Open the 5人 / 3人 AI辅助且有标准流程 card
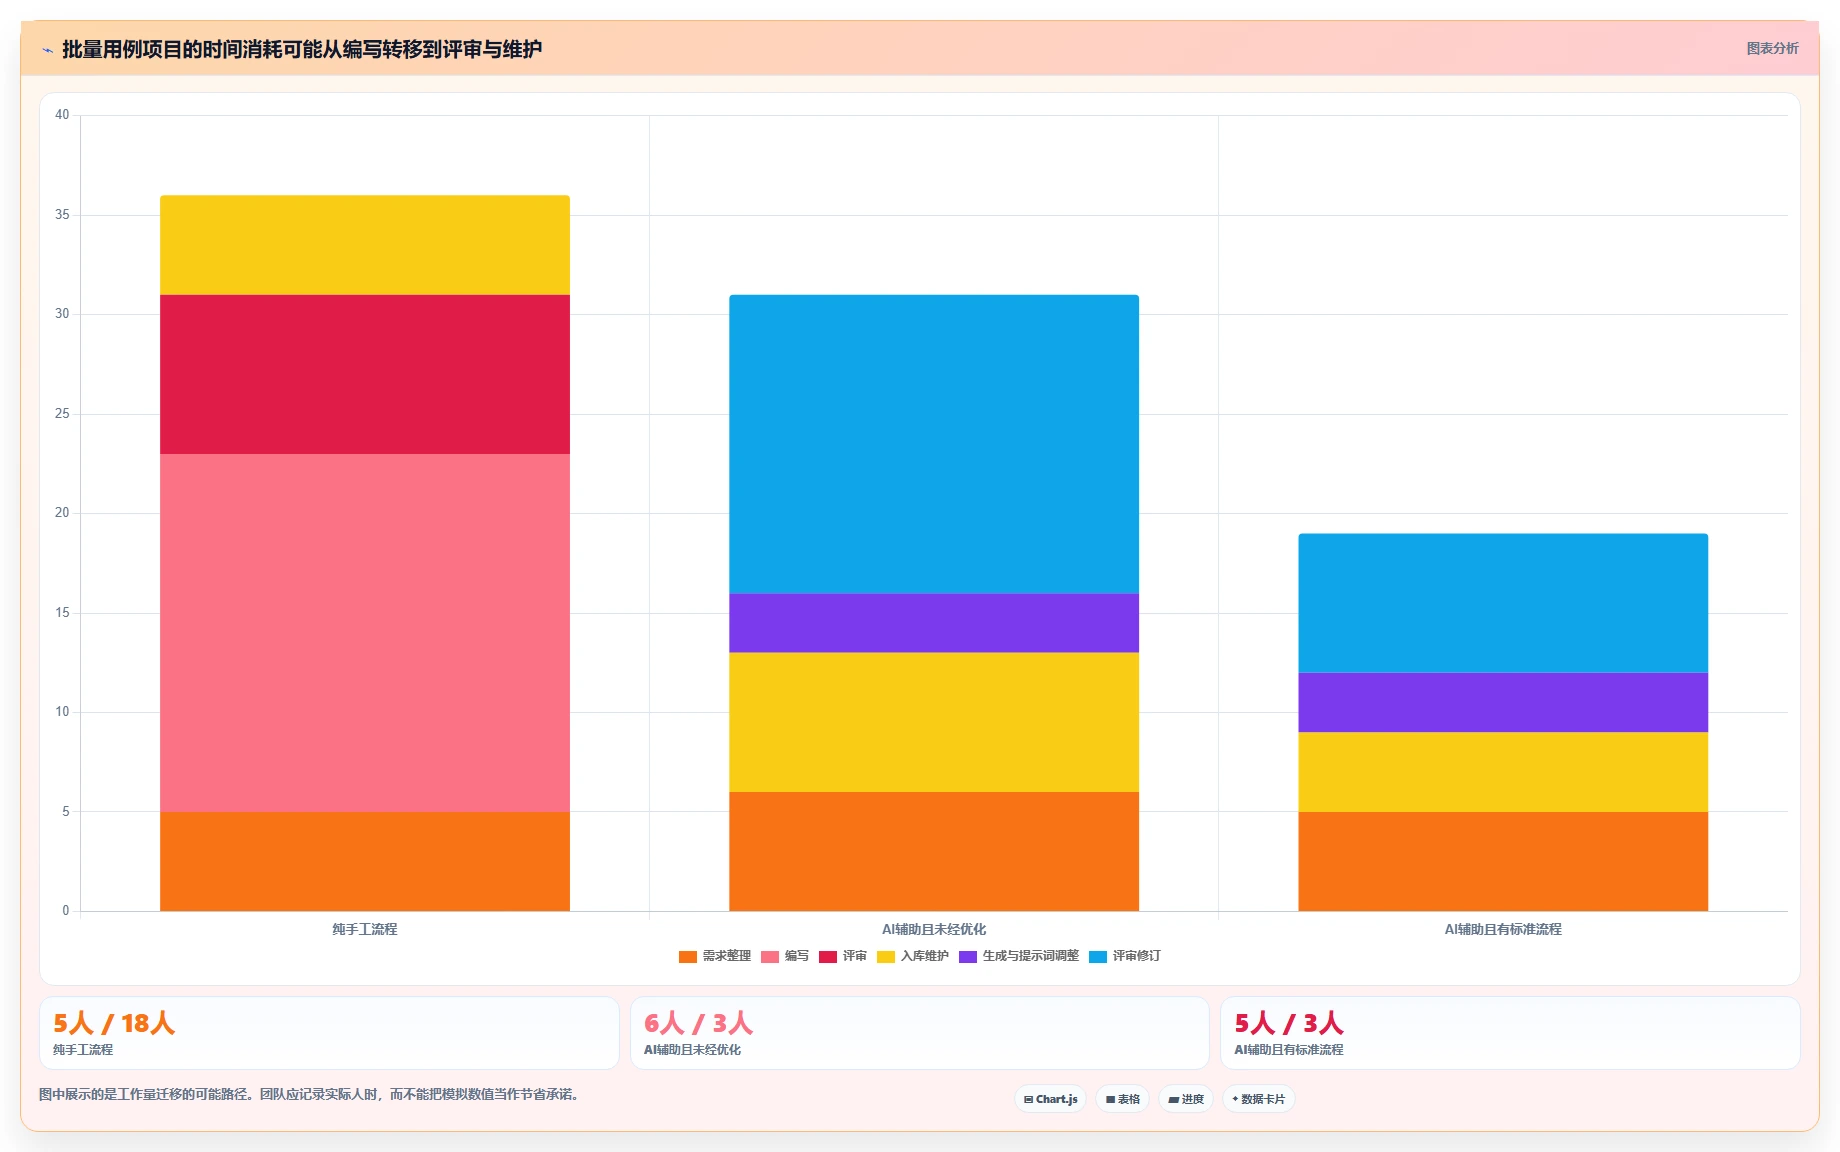 (x=1510, y=1033)
